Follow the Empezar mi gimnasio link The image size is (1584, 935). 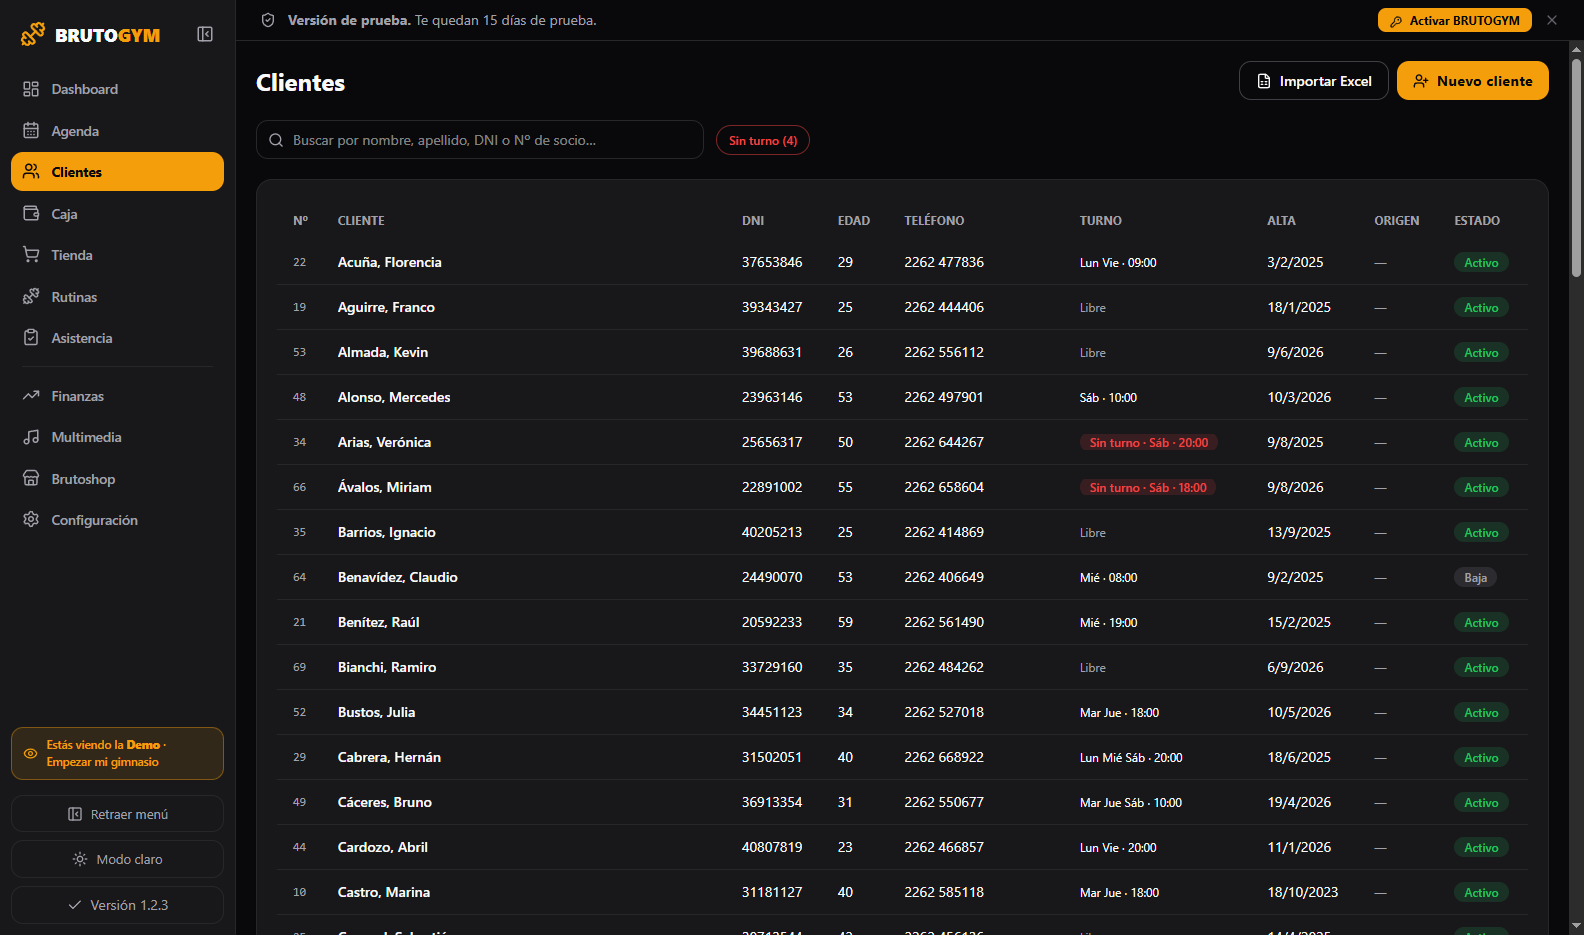click(x=102, y=762)
